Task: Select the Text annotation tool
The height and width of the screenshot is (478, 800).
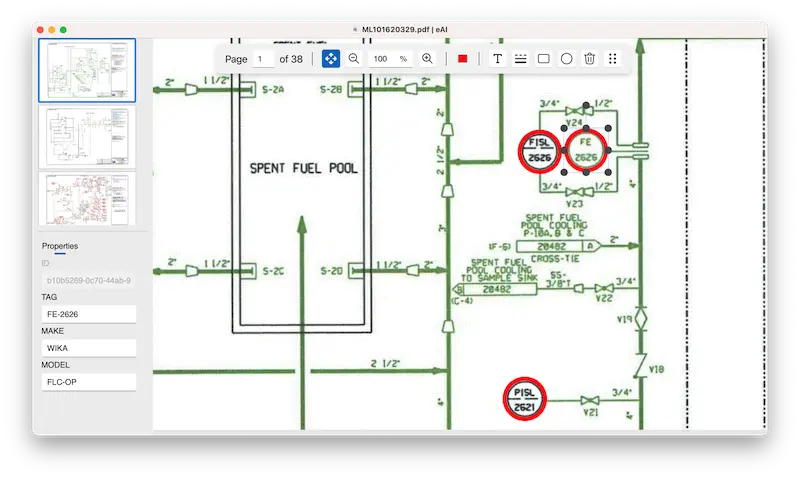Action: 497,59
